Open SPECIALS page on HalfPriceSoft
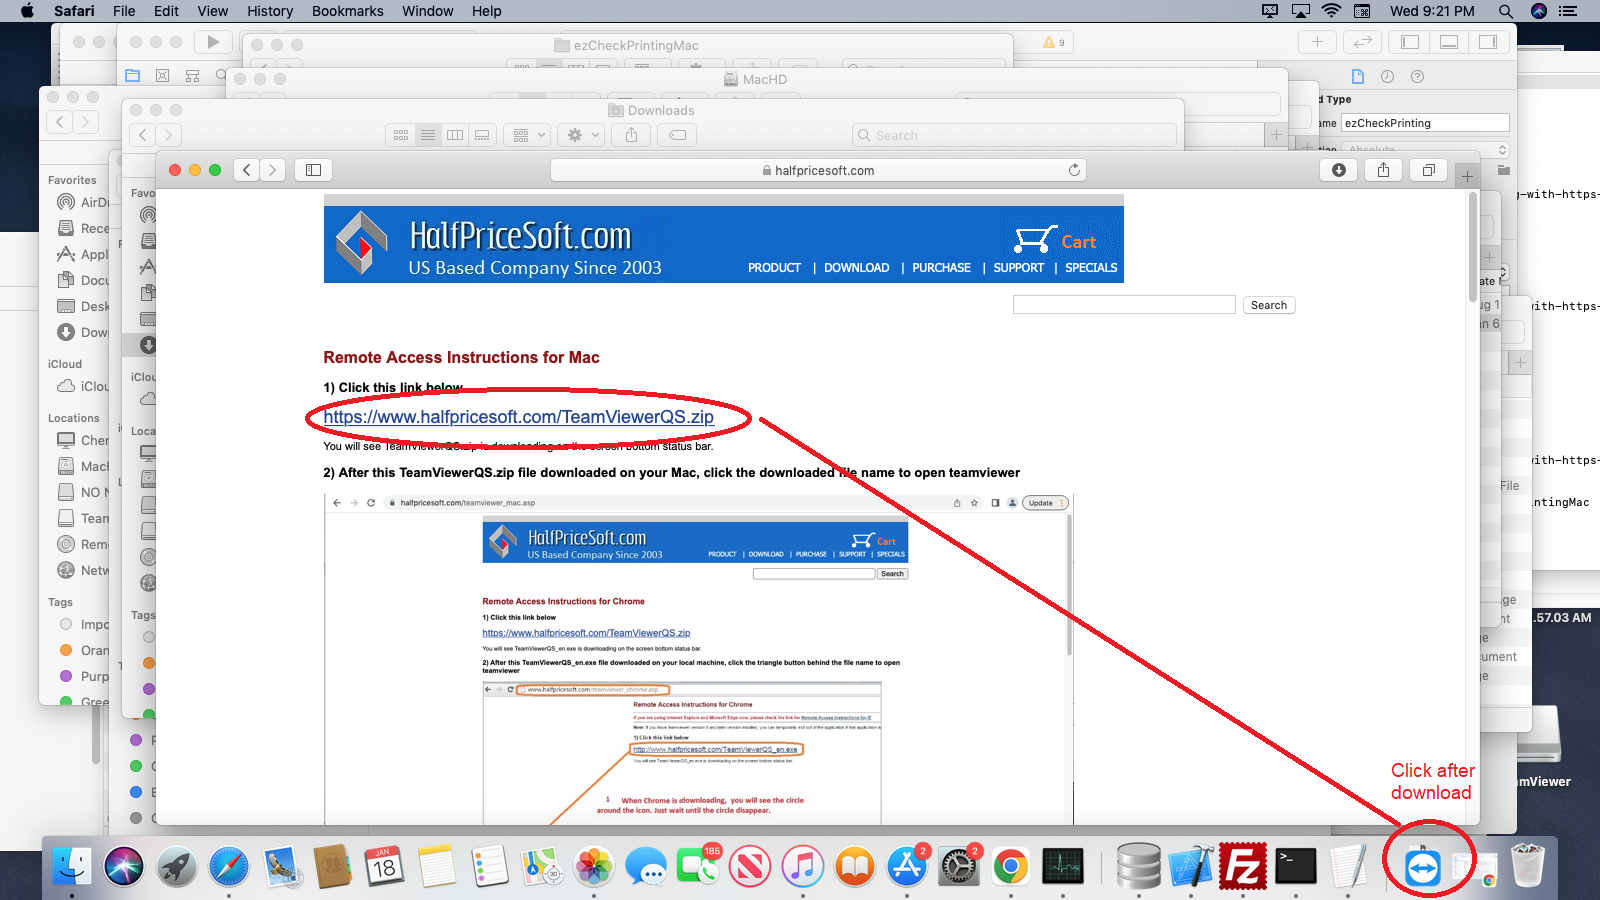The height and width of the screenshot is (900, 1600). click(1091, 268)
